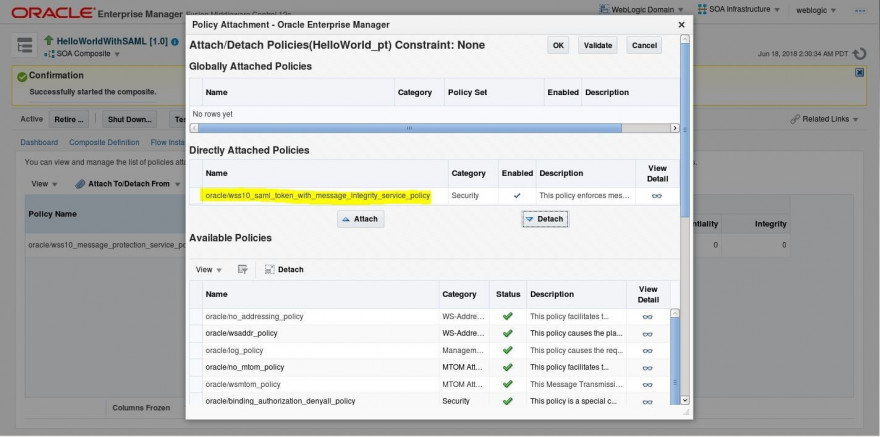This screenshot has height=437, width=880.
Task: Click the query-by-example filter icon
Action: point(242,269)
